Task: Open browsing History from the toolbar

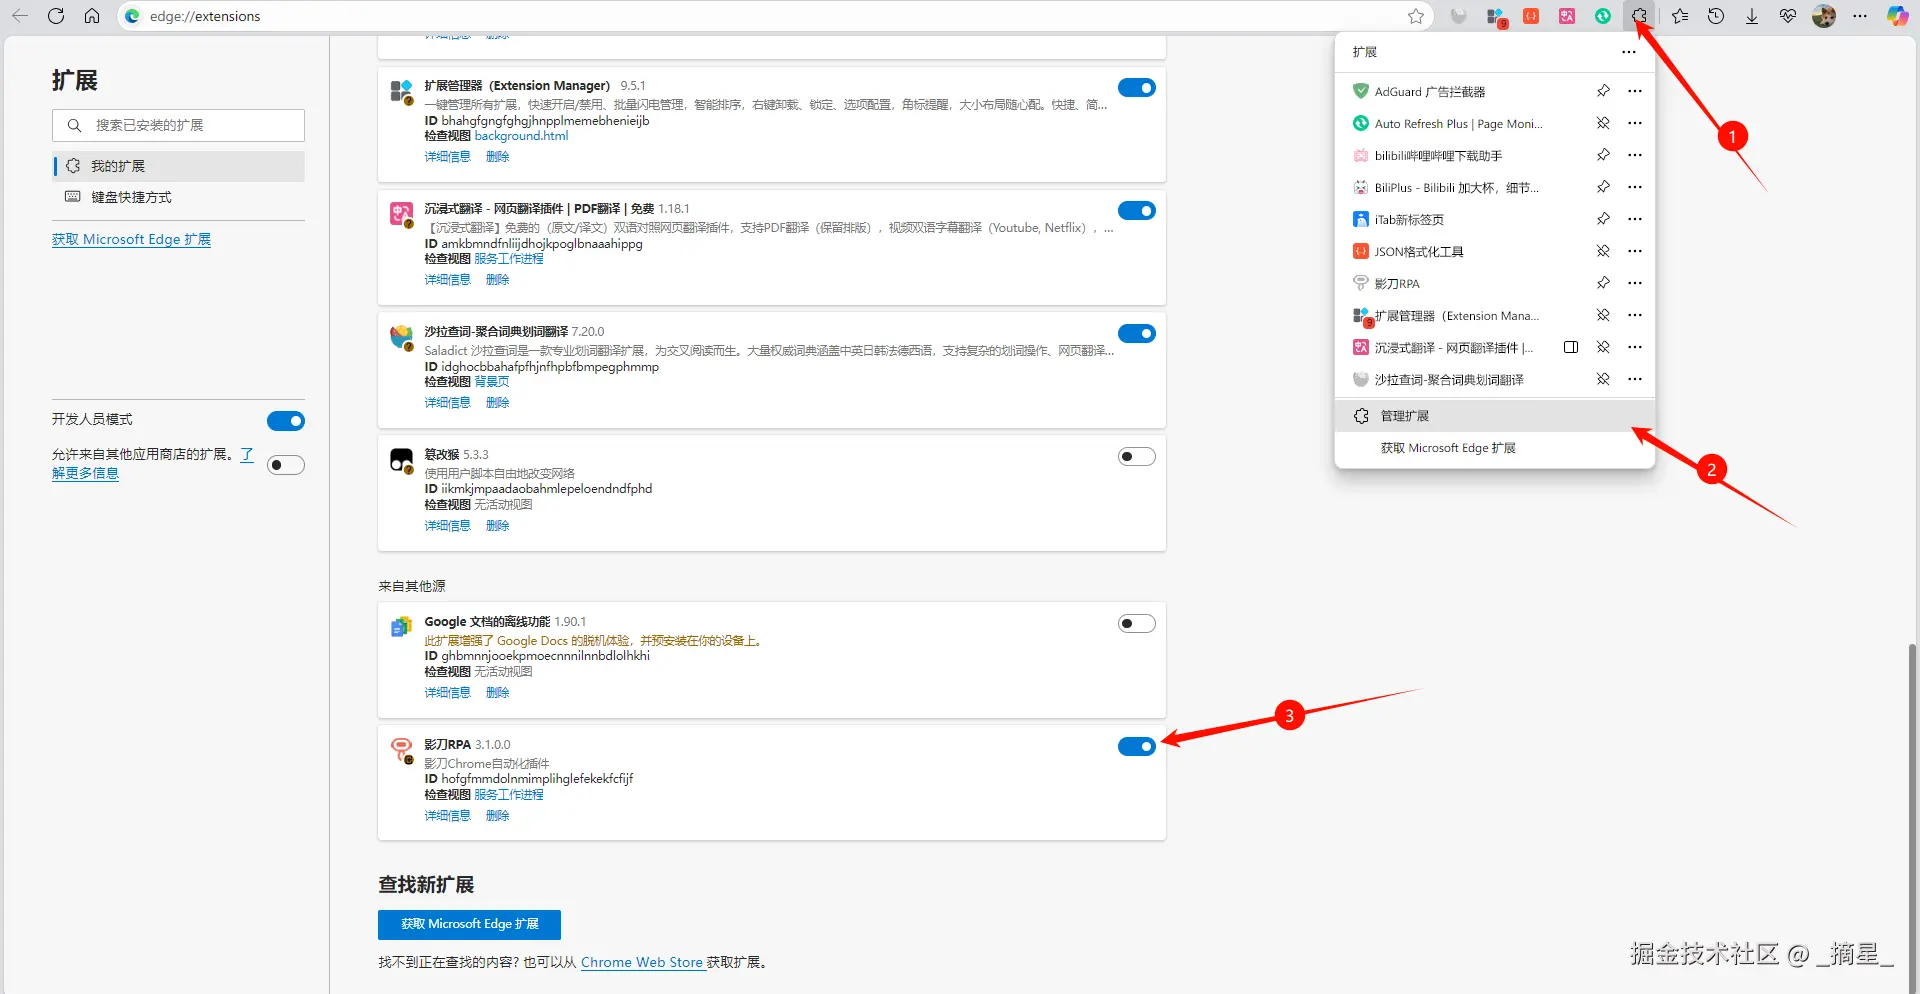Action: click(1716, 16)
